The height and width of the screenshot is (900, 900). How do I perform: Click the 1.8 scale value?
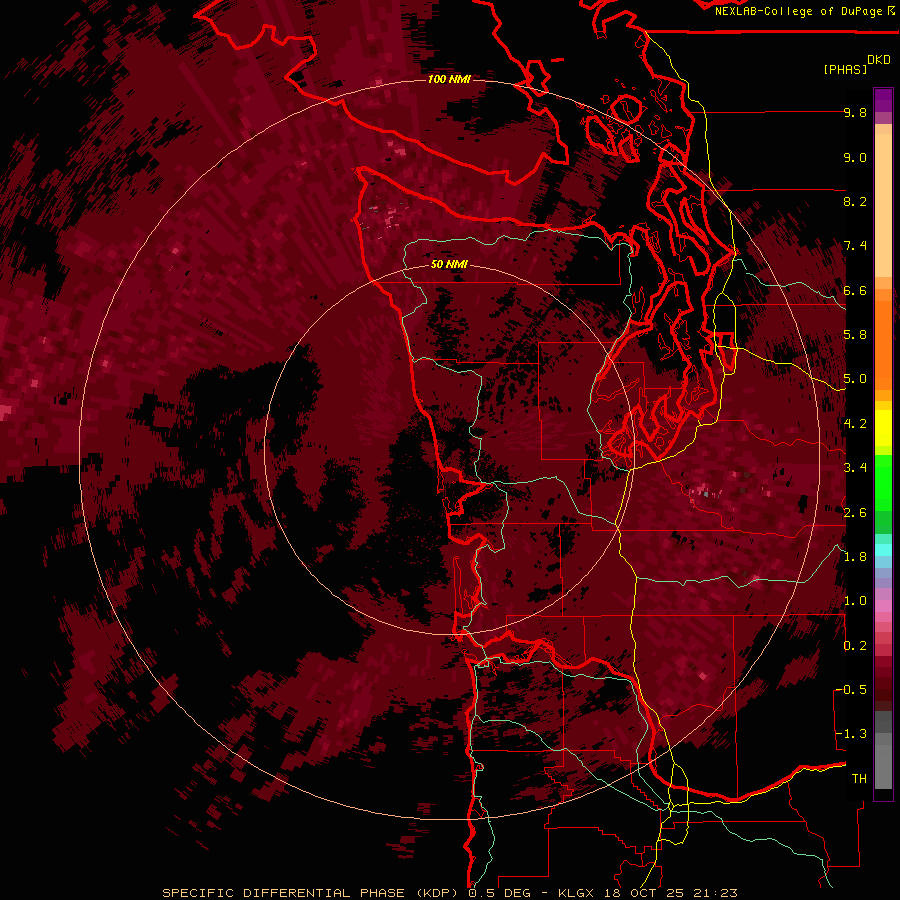(855, 557)
